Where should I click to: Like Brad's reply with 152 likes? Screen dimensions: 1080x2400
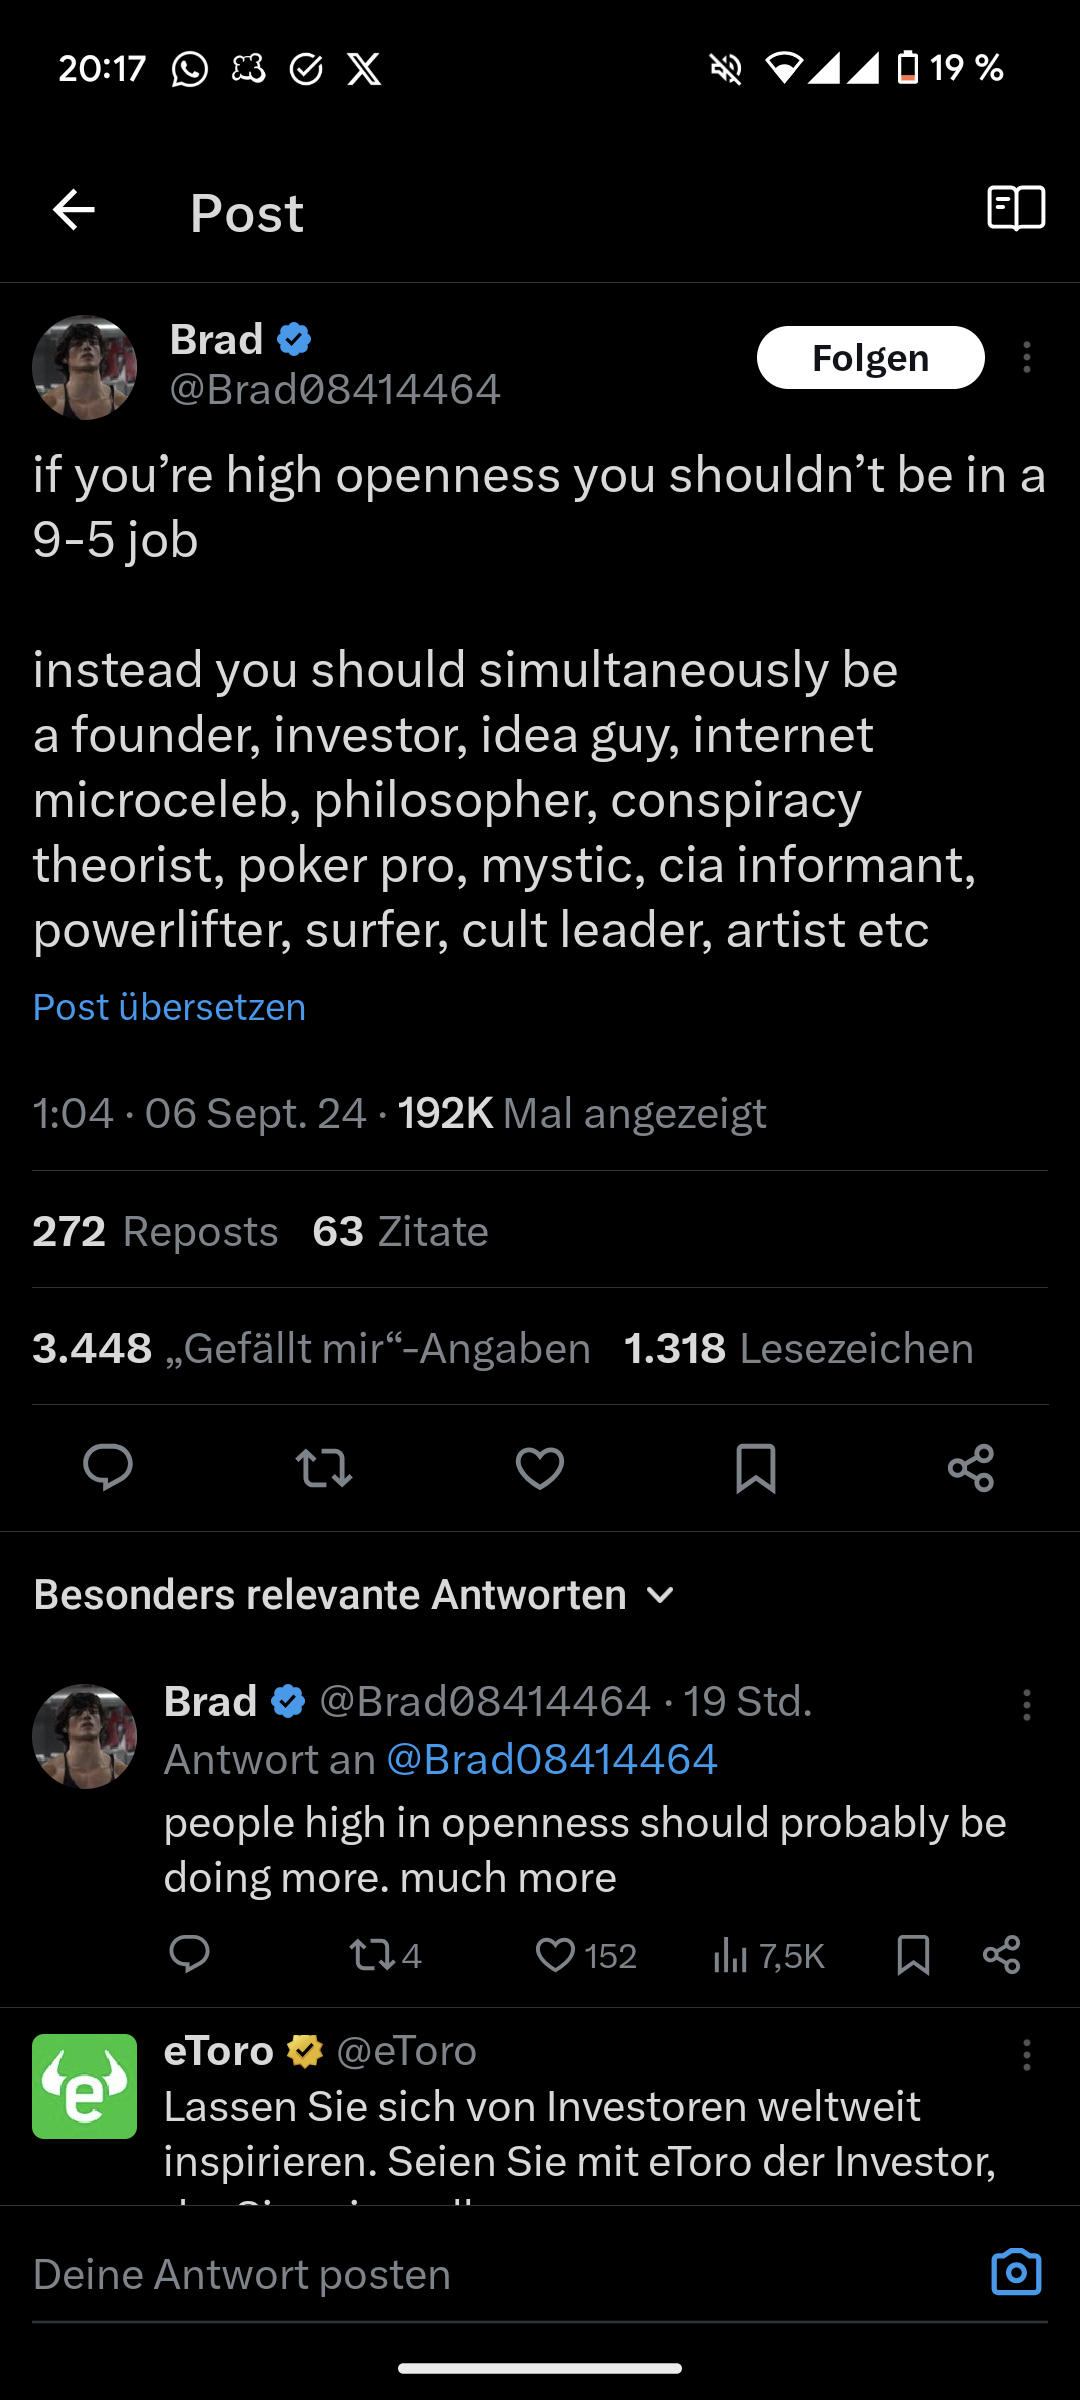point(585,1955)
